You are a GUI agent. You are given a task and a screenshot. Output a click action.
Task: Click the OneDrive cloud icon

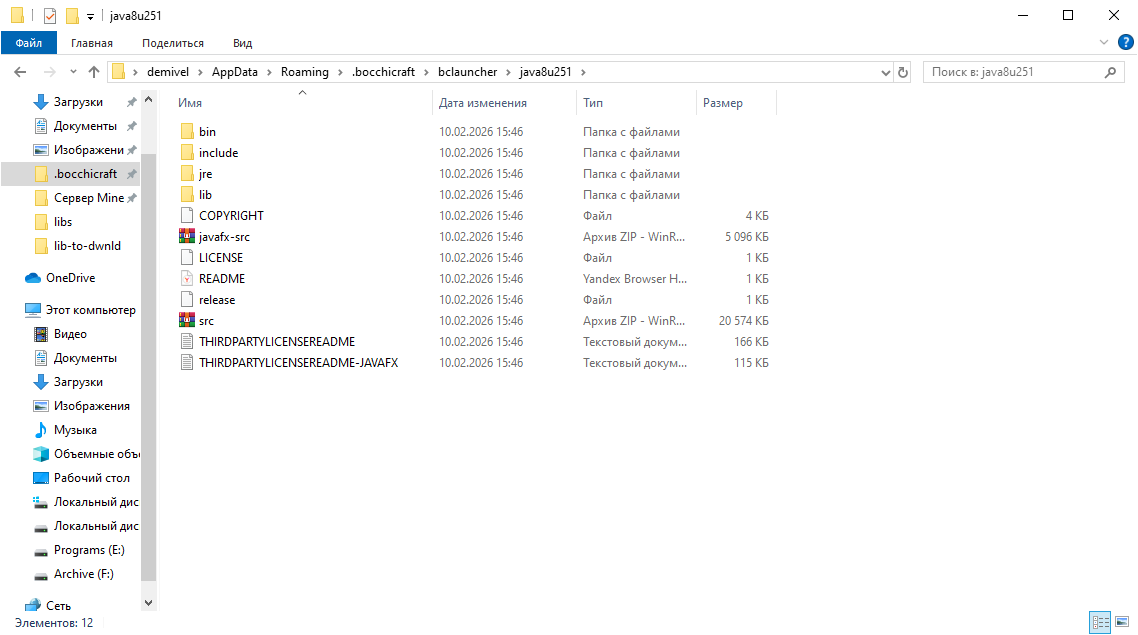pyautogui.click(x=33, y=278)
